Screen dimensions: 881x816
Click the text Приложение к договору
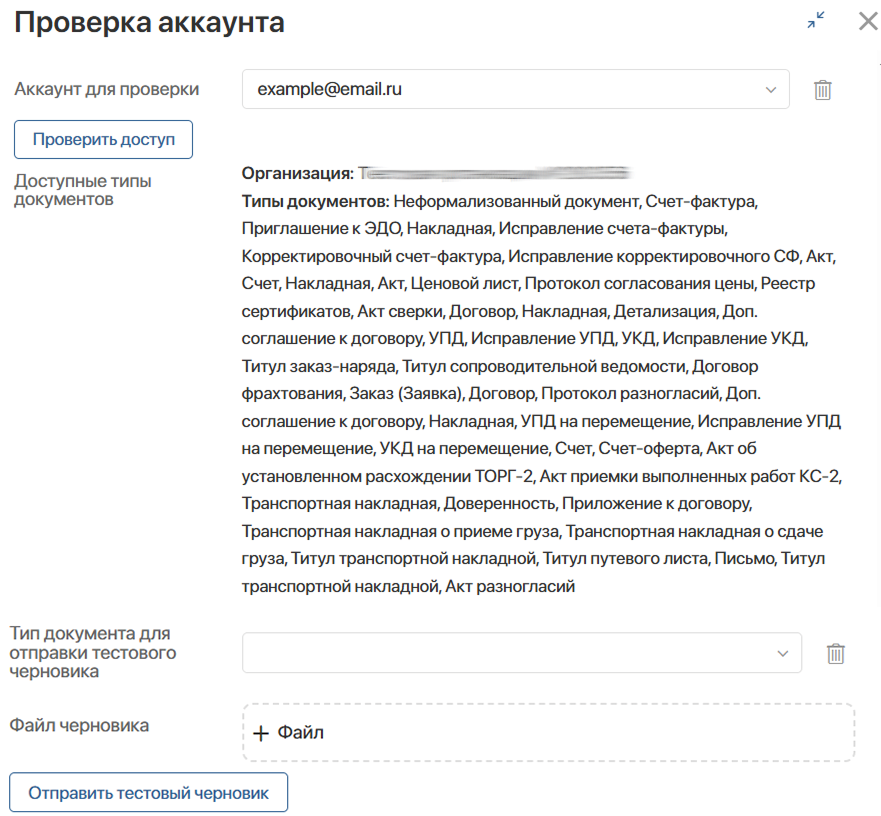click(656, 504)
